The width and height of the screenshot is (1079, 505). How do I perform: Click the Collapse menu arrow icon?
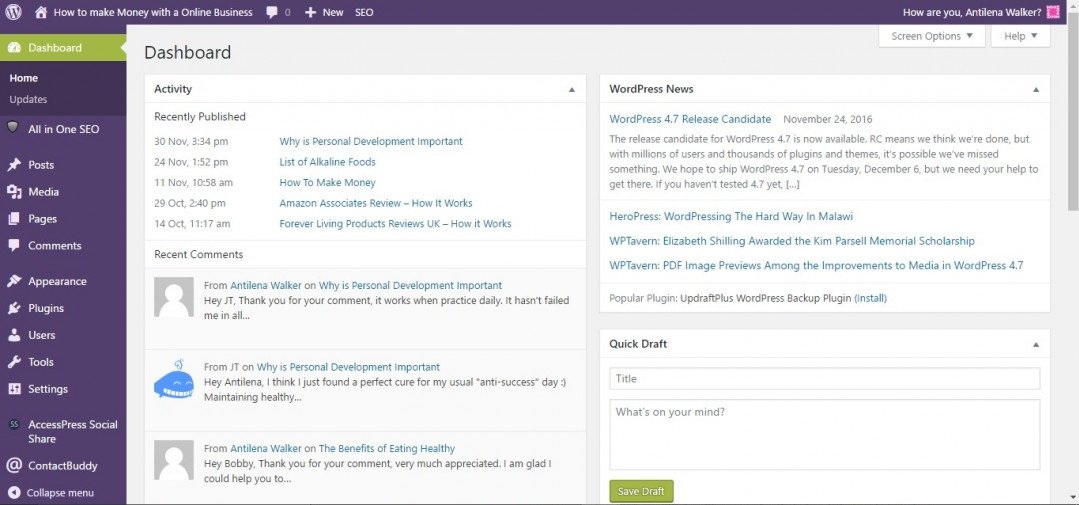pyautogui.click(x=14, y=492)
